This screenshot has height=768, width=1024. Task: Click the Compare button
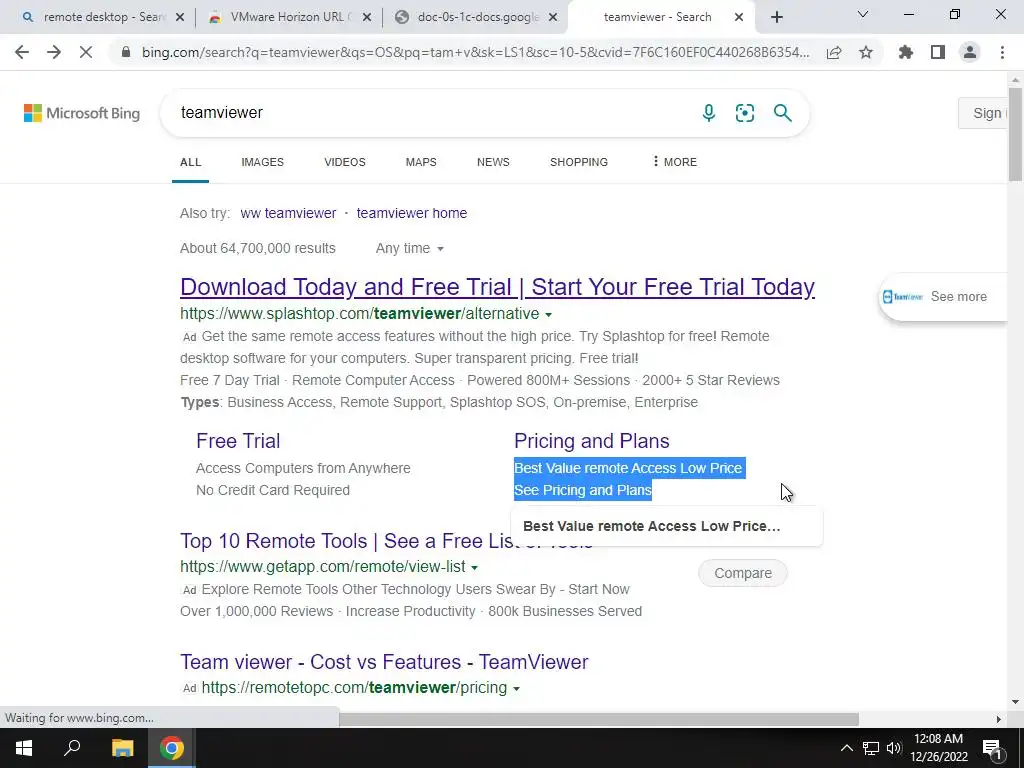coord(743,573)
